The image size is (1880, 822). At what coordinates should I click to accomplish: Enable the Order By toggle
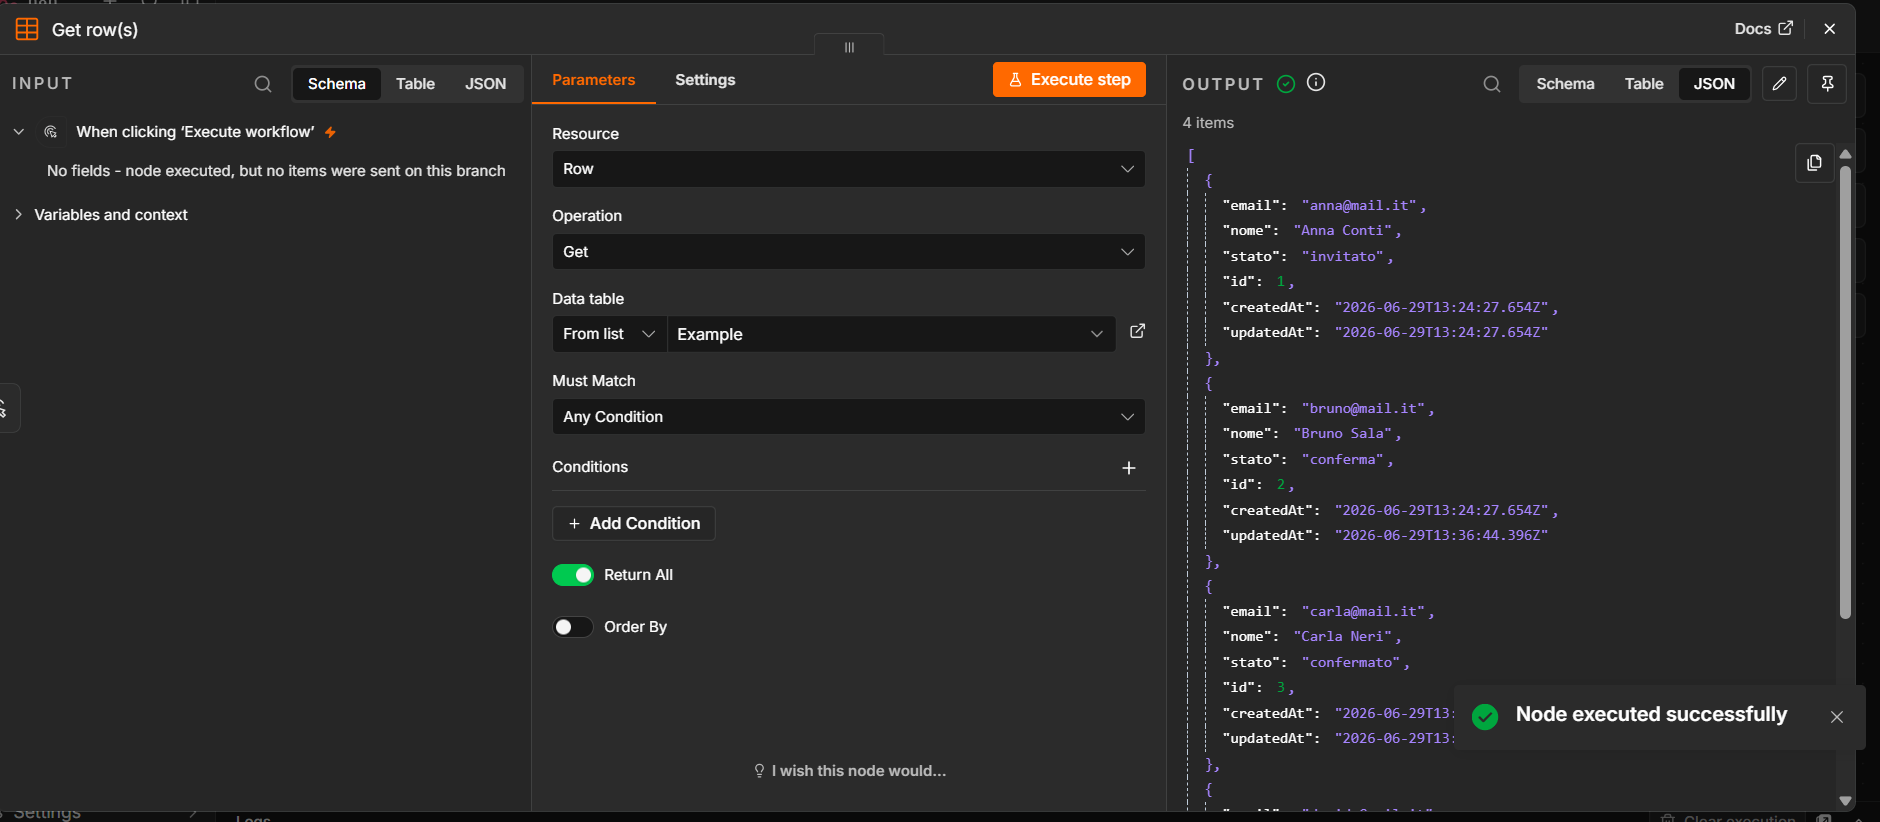click(573, 627)
